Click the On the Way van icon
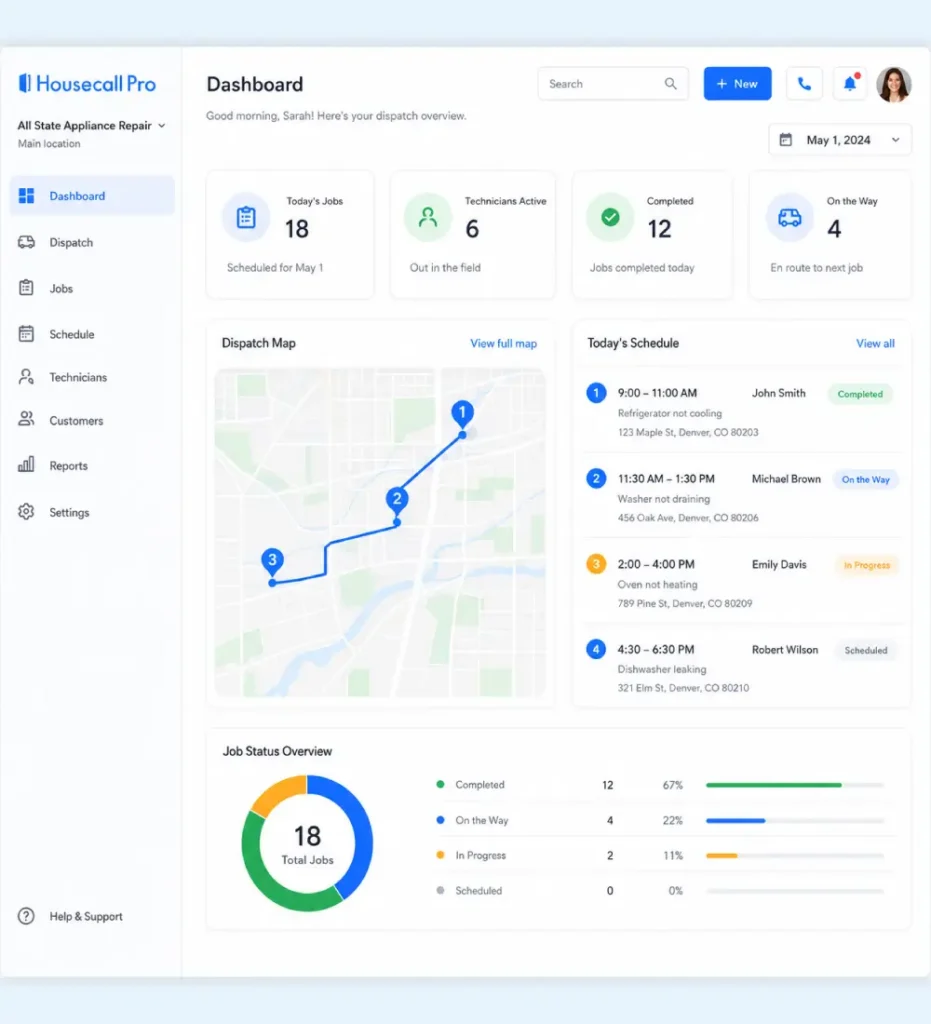The width and height of the screenshot is (931, 1024). coord(790,217)
